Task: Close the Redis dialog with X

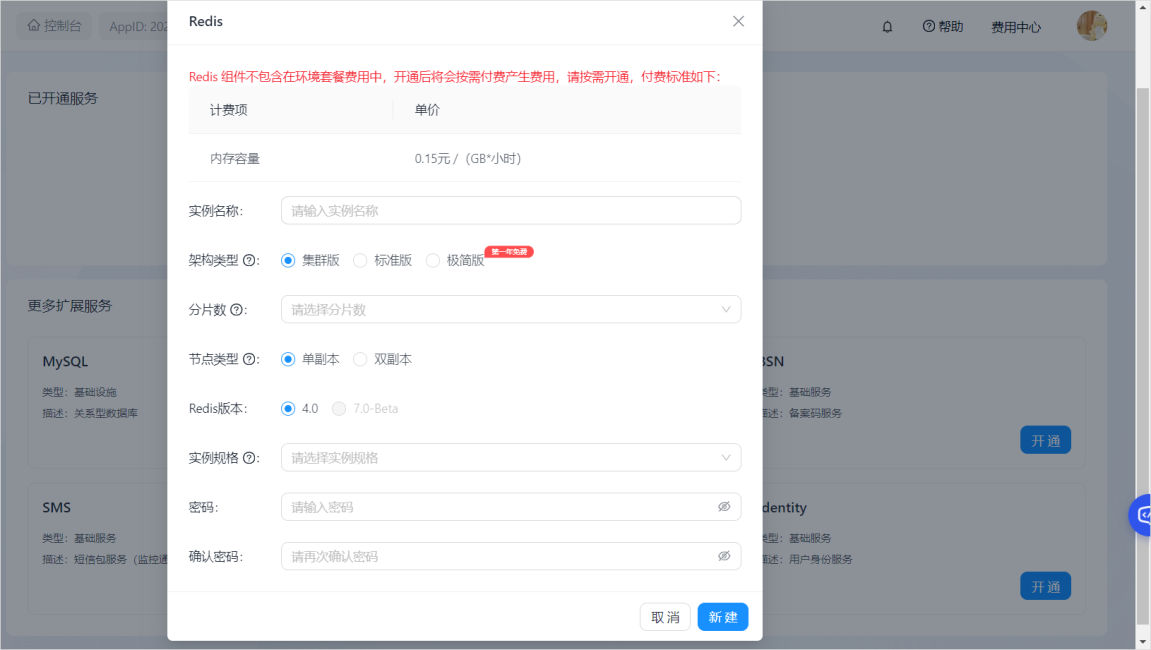Action: [x=738, y=21]
